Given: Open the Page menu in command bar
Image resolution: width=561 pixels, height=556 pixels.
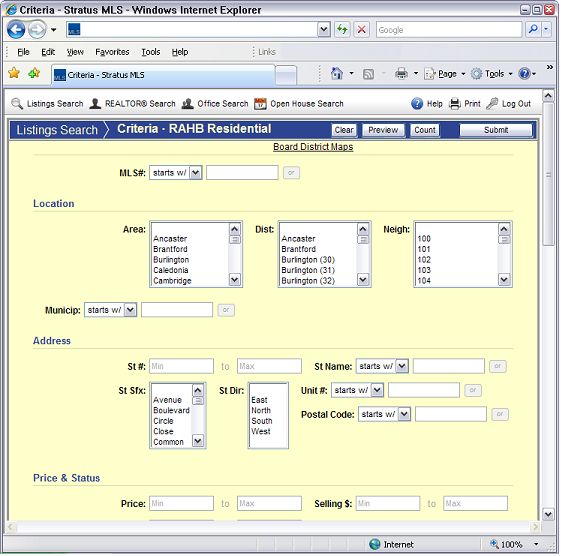Looking at the screenshot, I should [x=444, y=74].
